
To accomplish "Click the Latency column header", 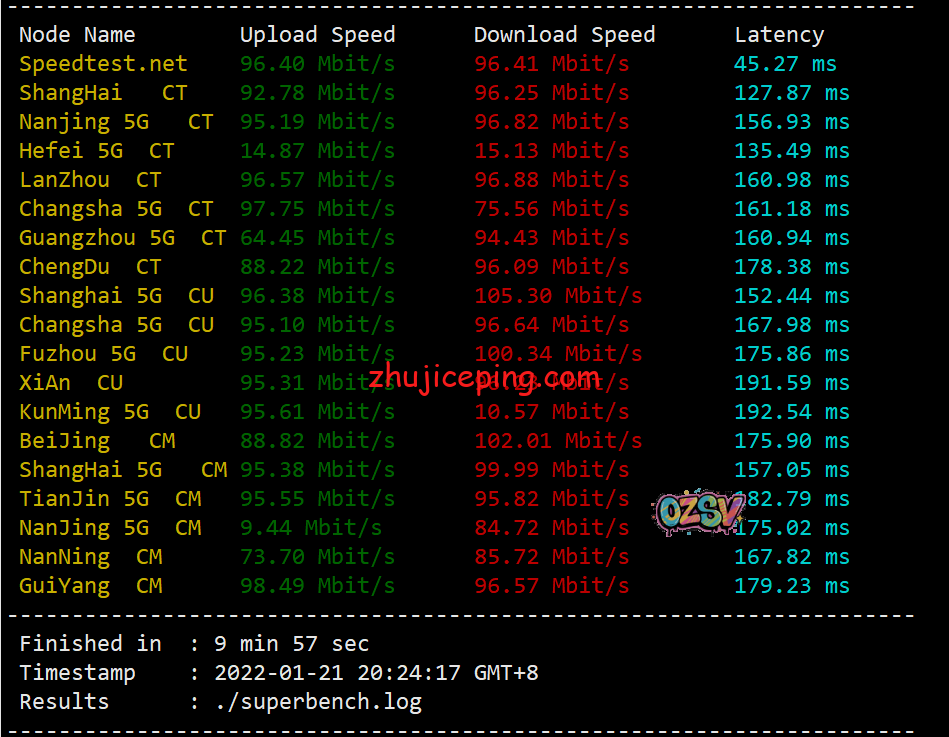I will (779, 35).
